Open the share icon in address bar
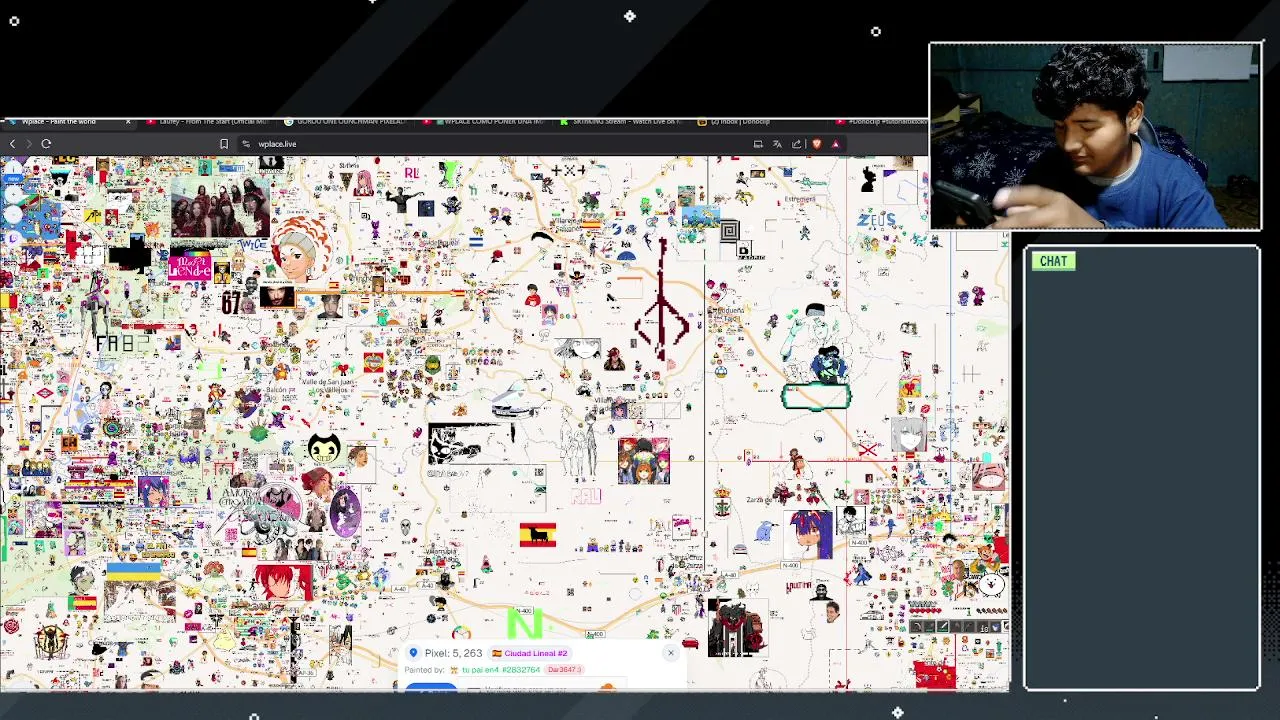 coord(797,144)
